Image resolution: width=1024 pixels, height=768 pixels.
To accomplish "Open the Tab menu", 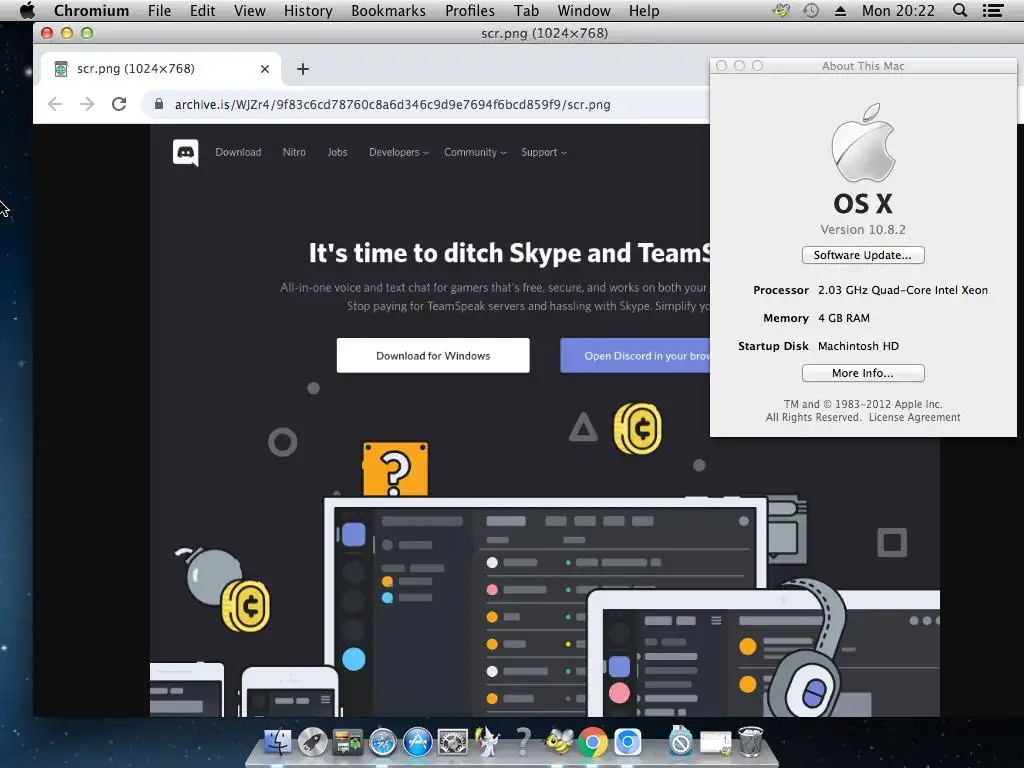I will 526,11.
